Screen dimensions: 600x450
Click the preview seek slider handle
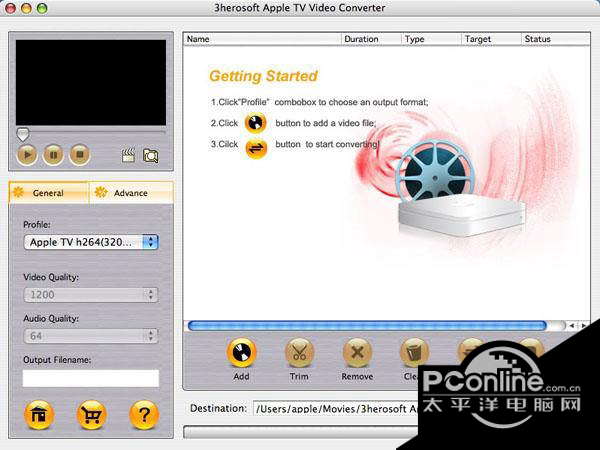[23, 134]
